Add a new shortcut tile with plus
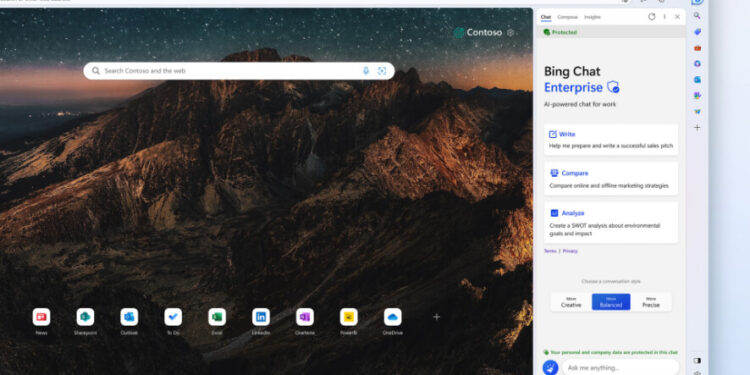Viewport: 750px width, 375px height. pos(436,317)
